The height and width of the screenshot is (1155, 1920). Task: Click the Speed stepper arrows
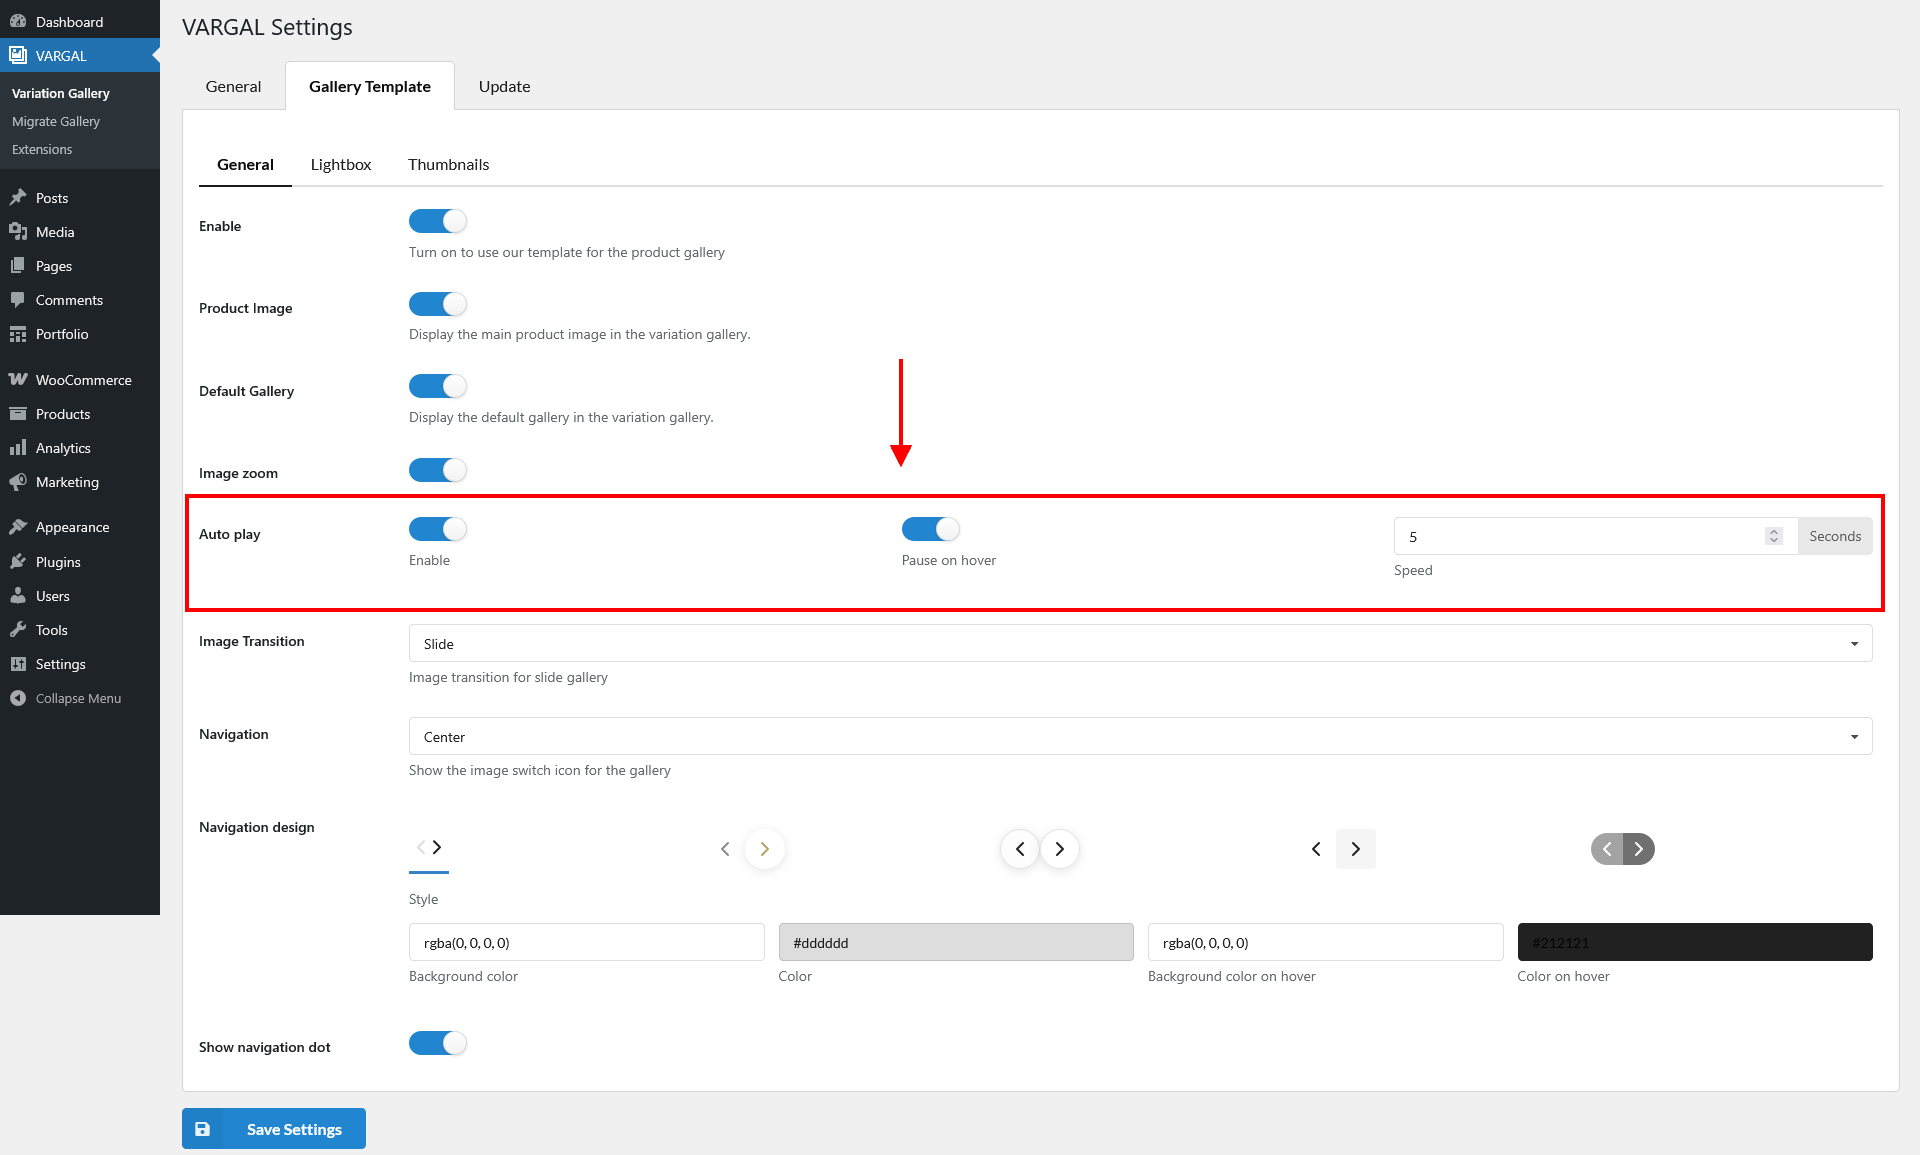coord(1774,536)
